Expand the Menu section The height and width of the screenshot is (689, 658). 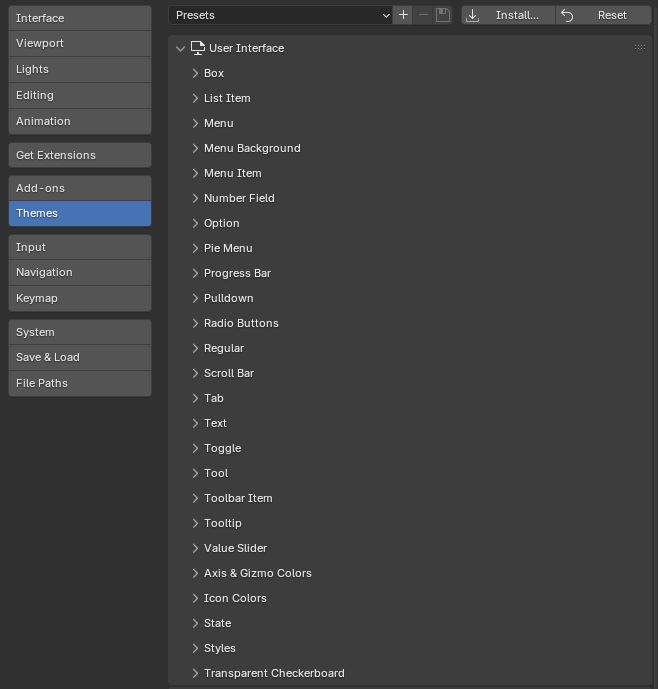195,123
